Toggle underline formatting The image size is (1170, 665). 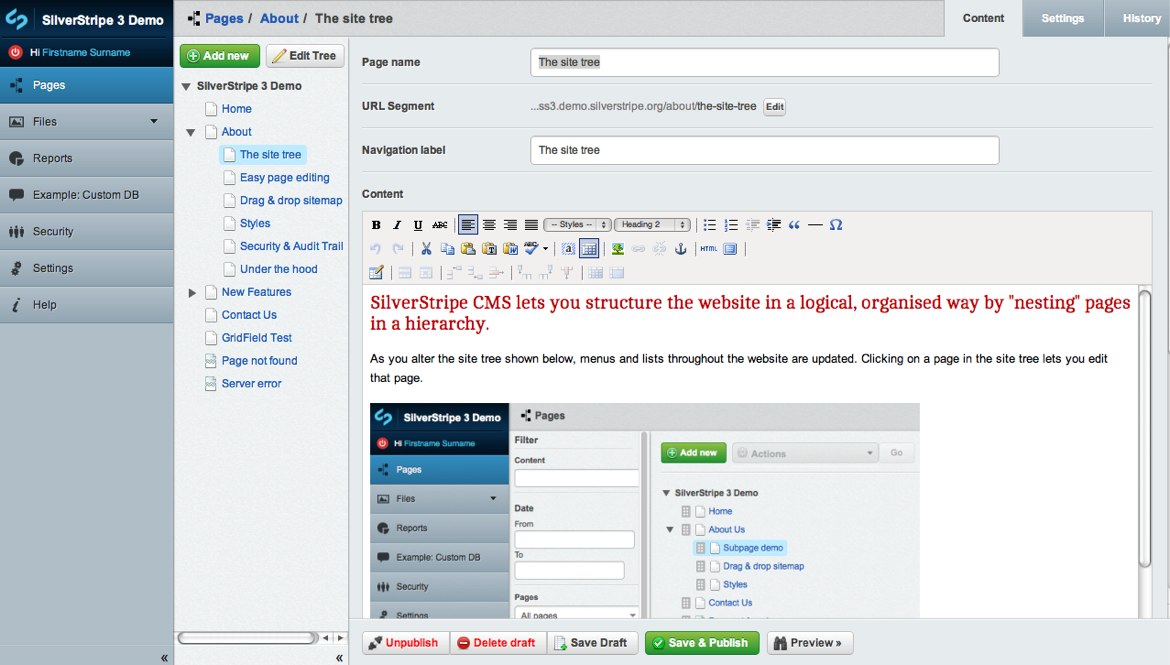[x=418, y=225]
